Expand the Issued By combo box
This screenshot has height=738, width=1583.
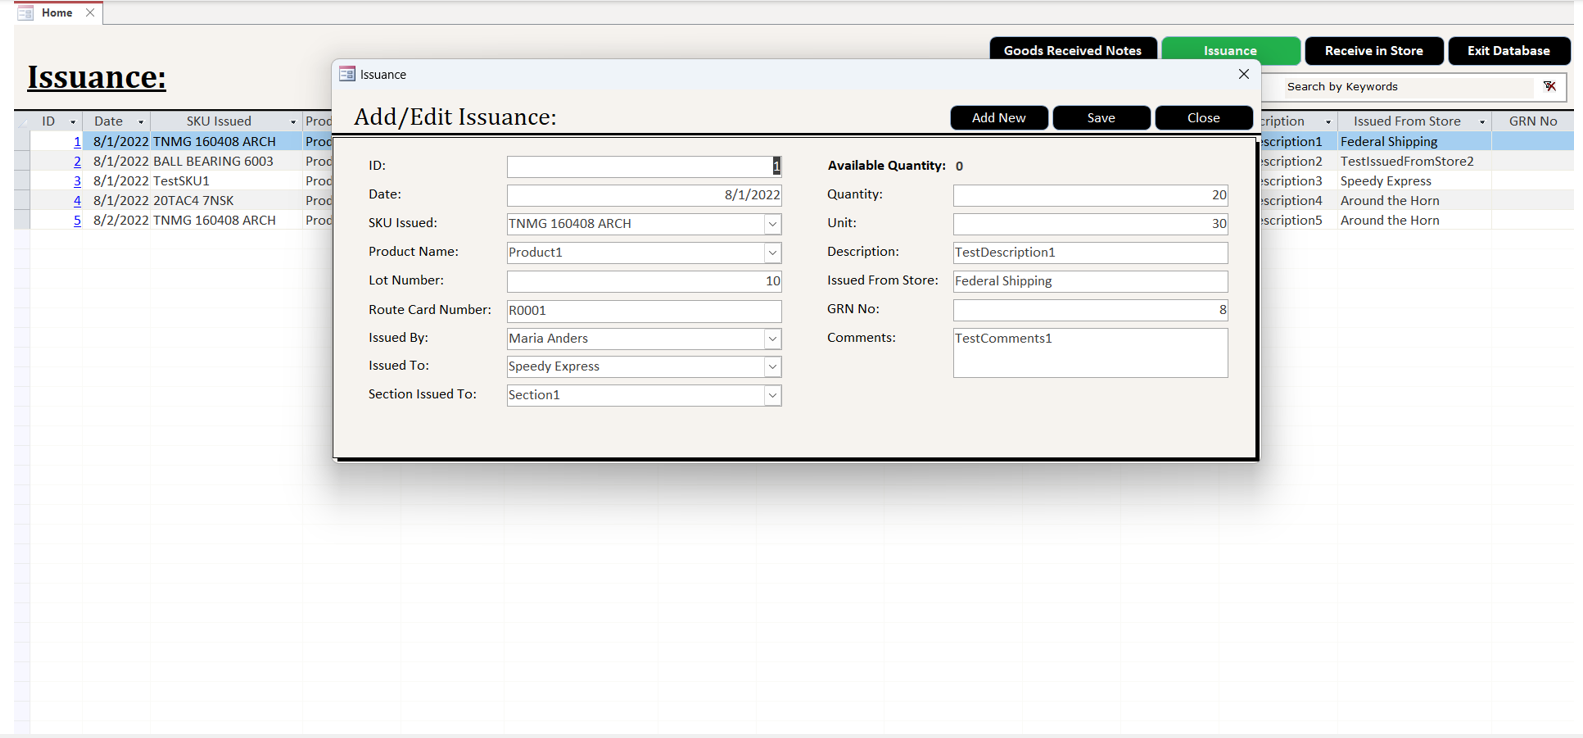pos(772,339)
